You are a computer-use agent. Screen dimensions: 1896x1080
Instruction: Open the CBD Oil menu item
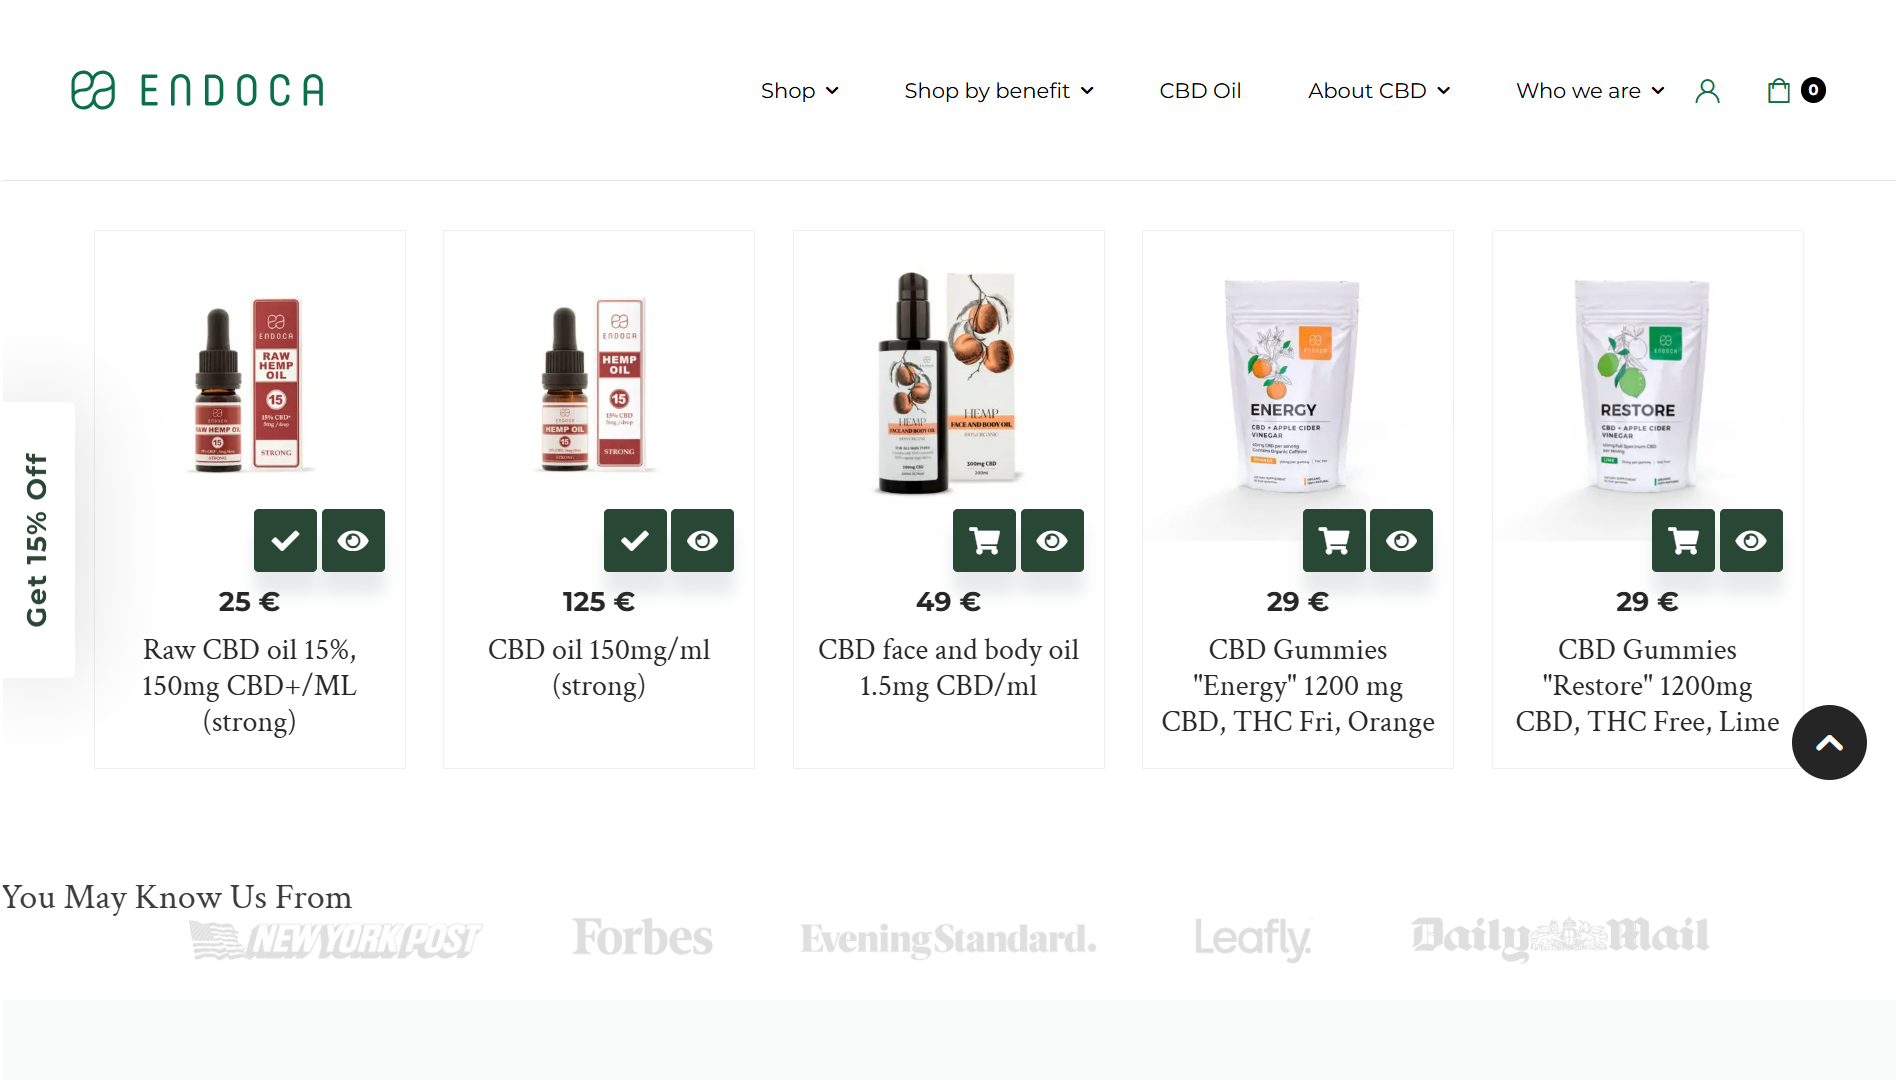click(x=1200, y=91)
